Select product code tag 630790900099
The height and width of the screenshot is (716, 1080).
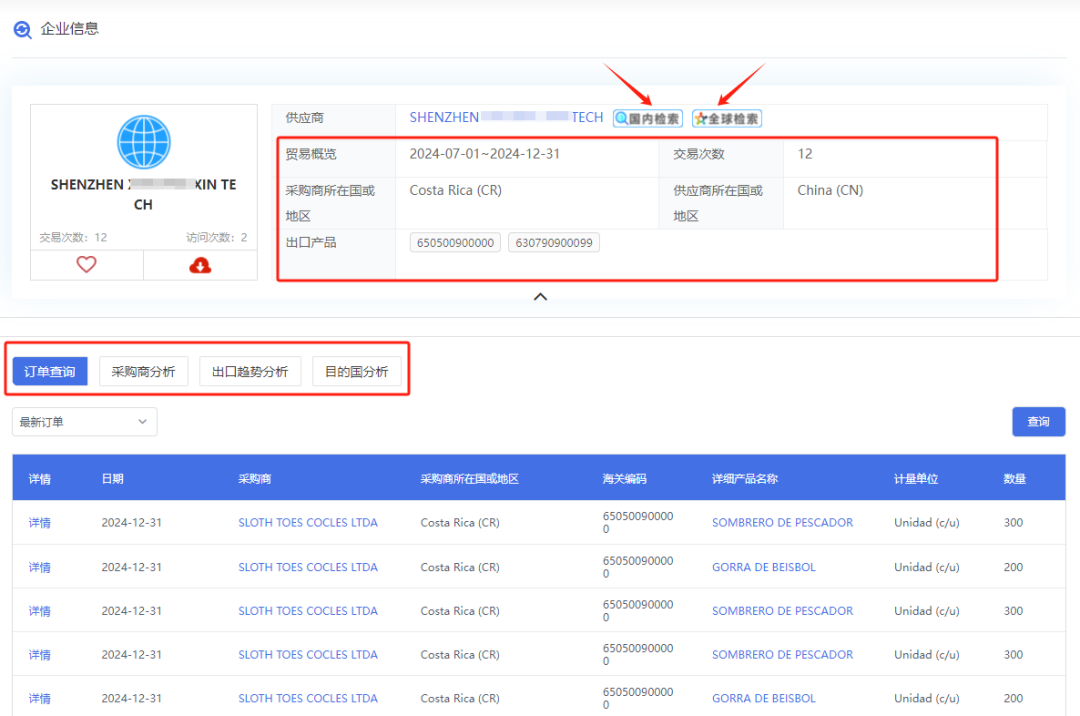(x=554, y=242)
